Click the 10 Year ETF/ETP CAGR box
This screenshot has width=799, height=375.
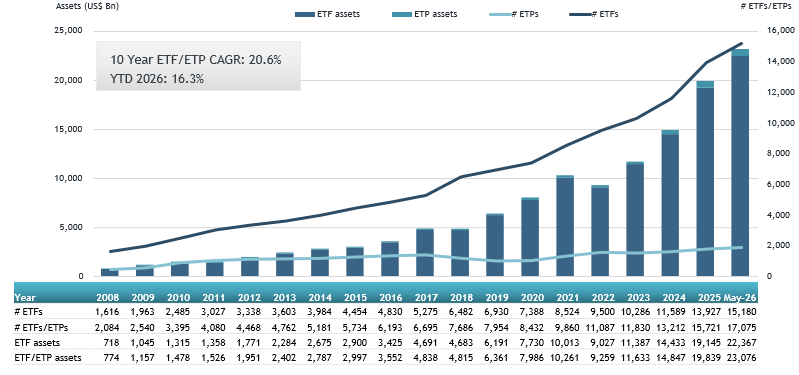(198, 66)
